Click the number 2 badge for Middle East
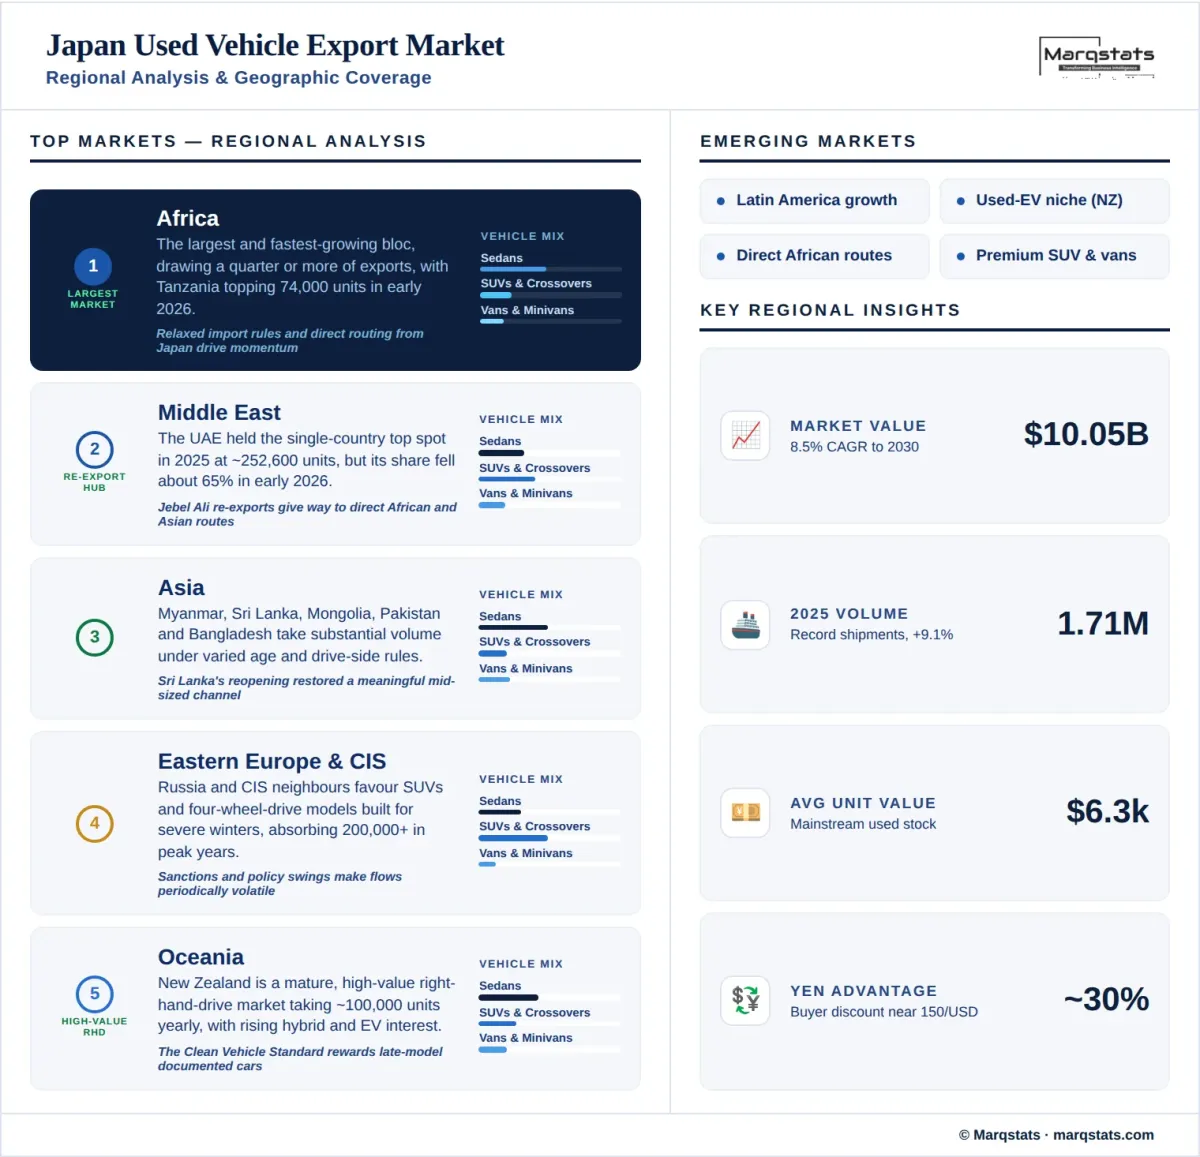1200x1157 pixels. click(x=94, y=449)
